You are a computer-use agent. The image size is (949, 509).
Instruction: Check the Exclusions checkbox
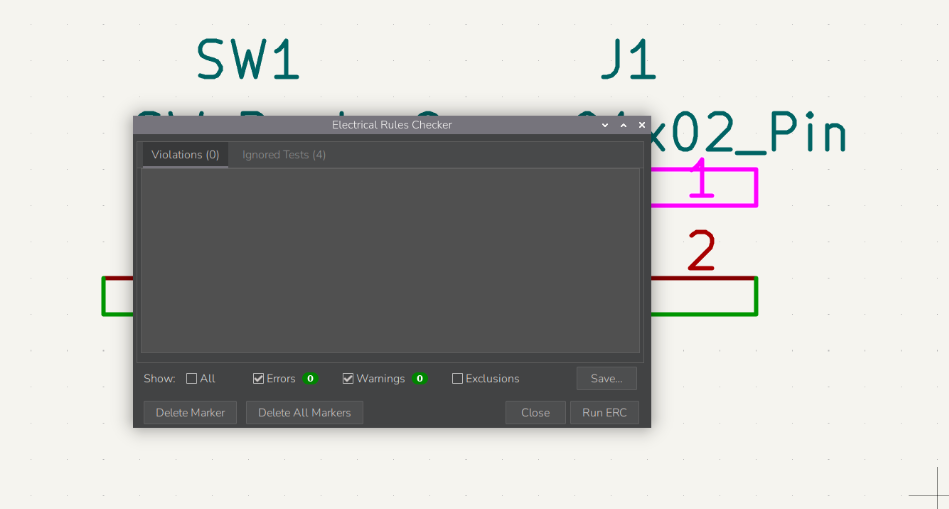[457, 379]
